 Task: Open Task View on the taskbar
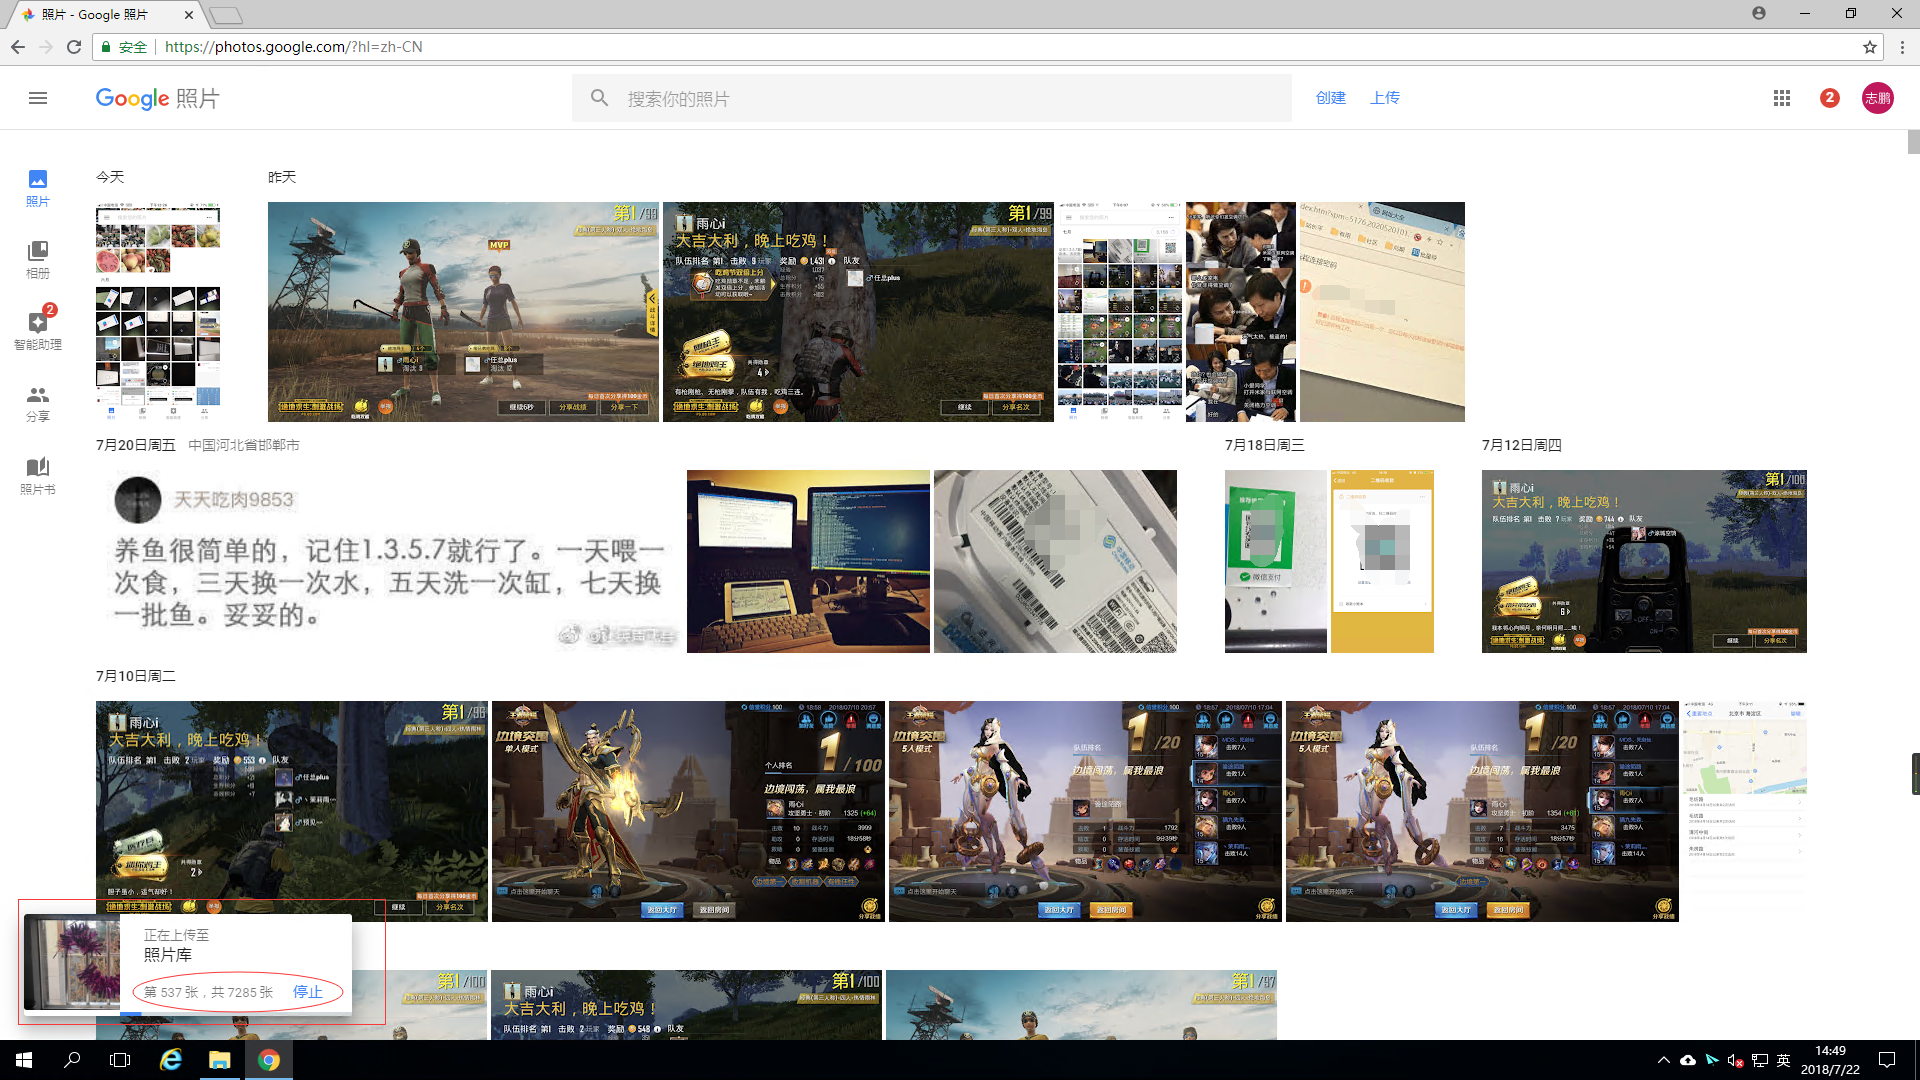[x=120, y=1060]
